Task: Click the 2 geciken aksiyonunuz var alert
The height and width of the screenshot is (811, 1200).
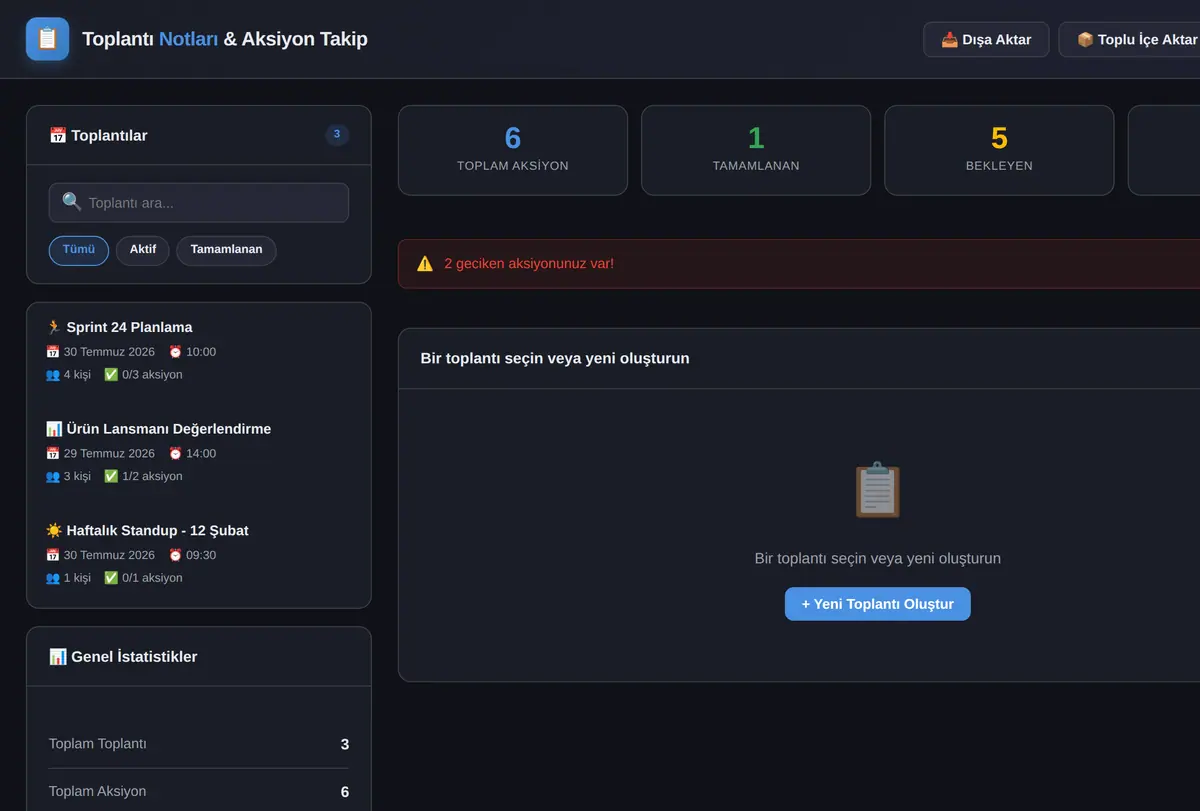Action: [x=799, y=264]
